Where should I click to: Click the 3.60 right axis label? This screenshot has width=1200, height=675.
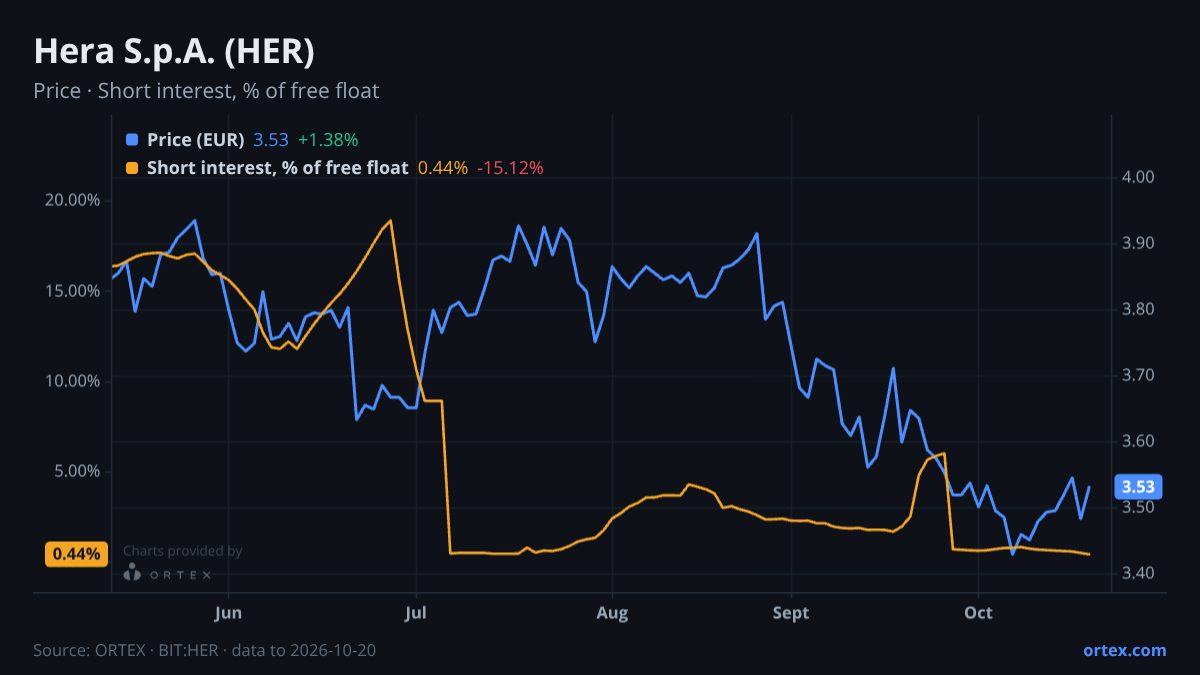pos(1139,441)
